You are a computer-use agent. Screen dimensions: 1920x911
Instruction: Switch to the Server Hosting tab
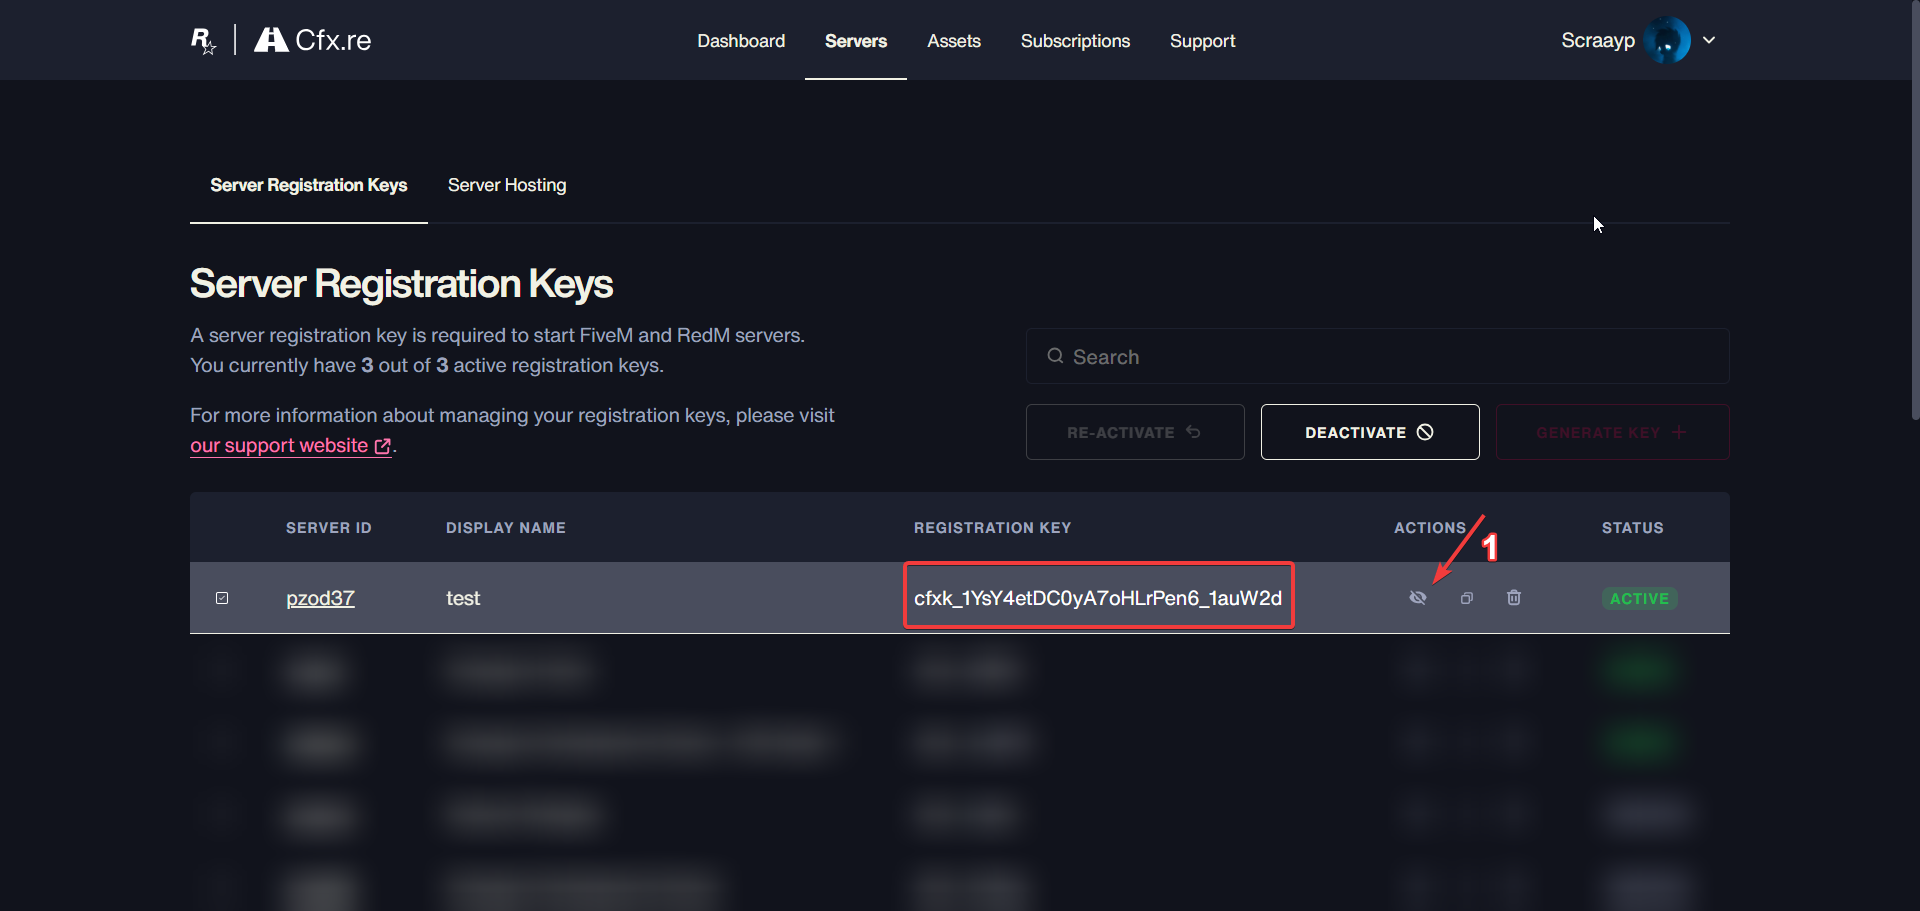507,185
